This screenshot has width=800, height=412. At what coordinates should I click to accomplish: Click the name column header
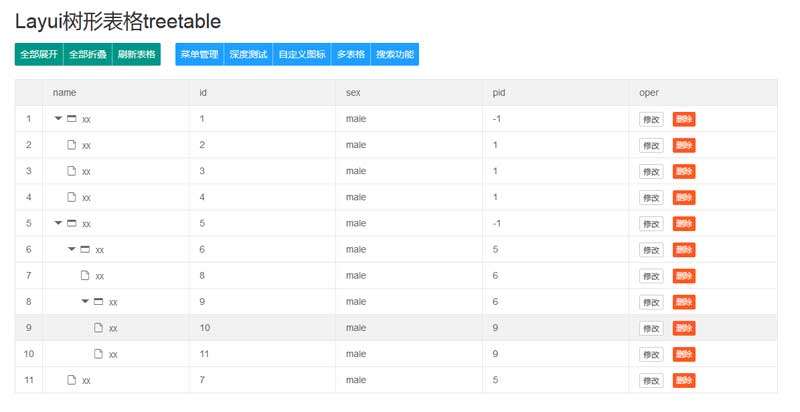(x=65, y=93)
